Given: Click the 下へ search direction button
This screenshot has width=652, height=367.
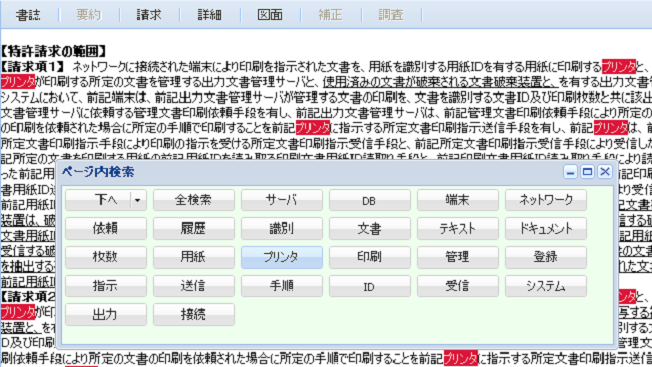Looking at the screenshot, I should (98, 200).
